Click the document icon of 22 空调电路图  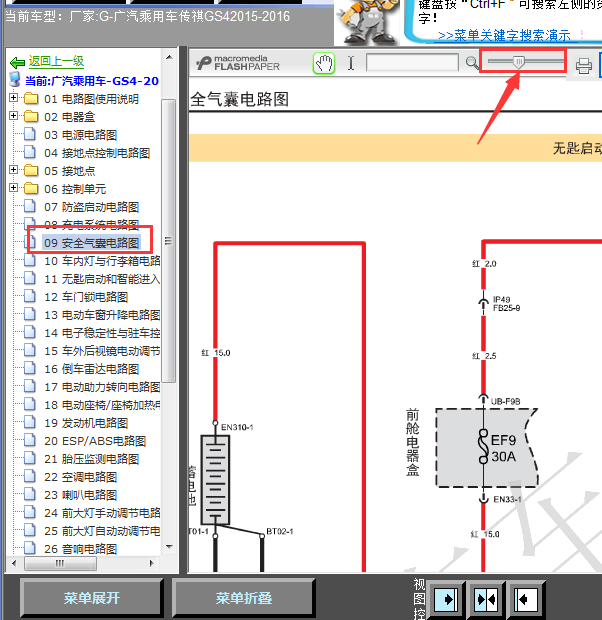(30, 476)
